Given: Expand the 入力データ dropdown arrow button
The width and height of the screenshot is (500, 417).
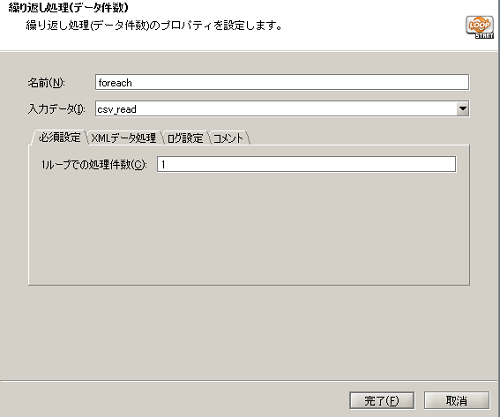Looking at the screenshot, I should pos(462,109).
